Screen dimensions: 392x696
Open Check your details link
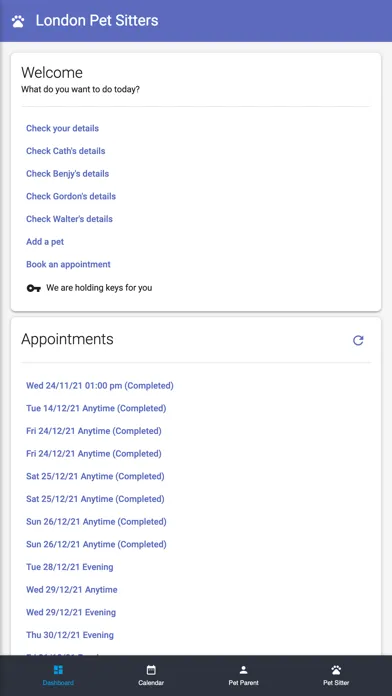coord(63,128)
